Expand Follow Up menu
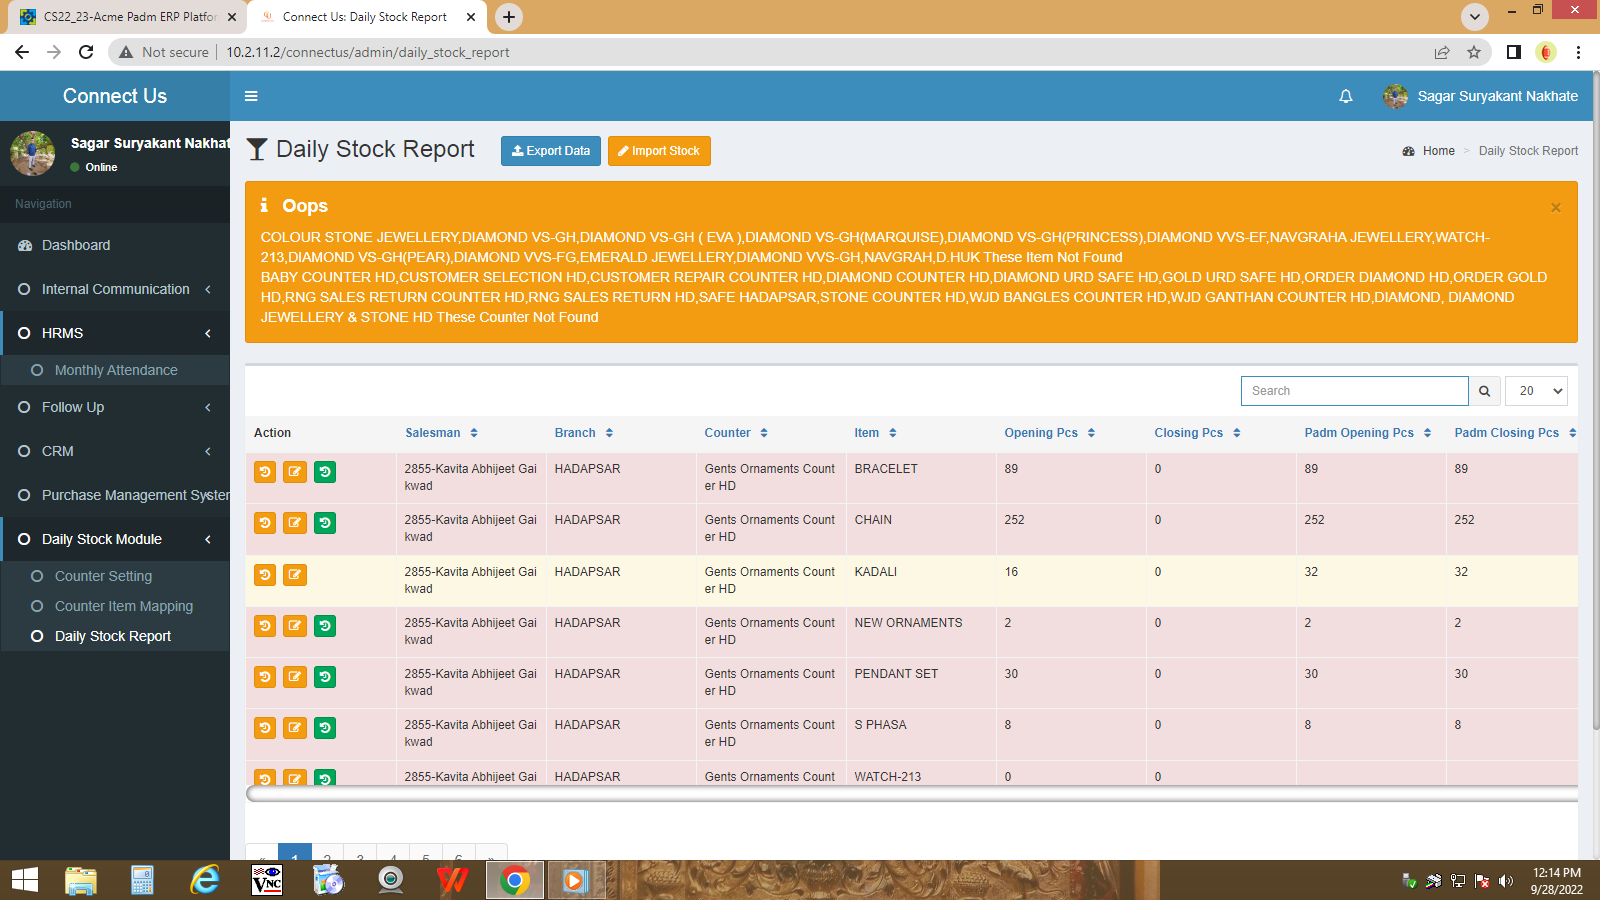The image size is (1600, 900). pyautogui.click(x=115, y=407)
